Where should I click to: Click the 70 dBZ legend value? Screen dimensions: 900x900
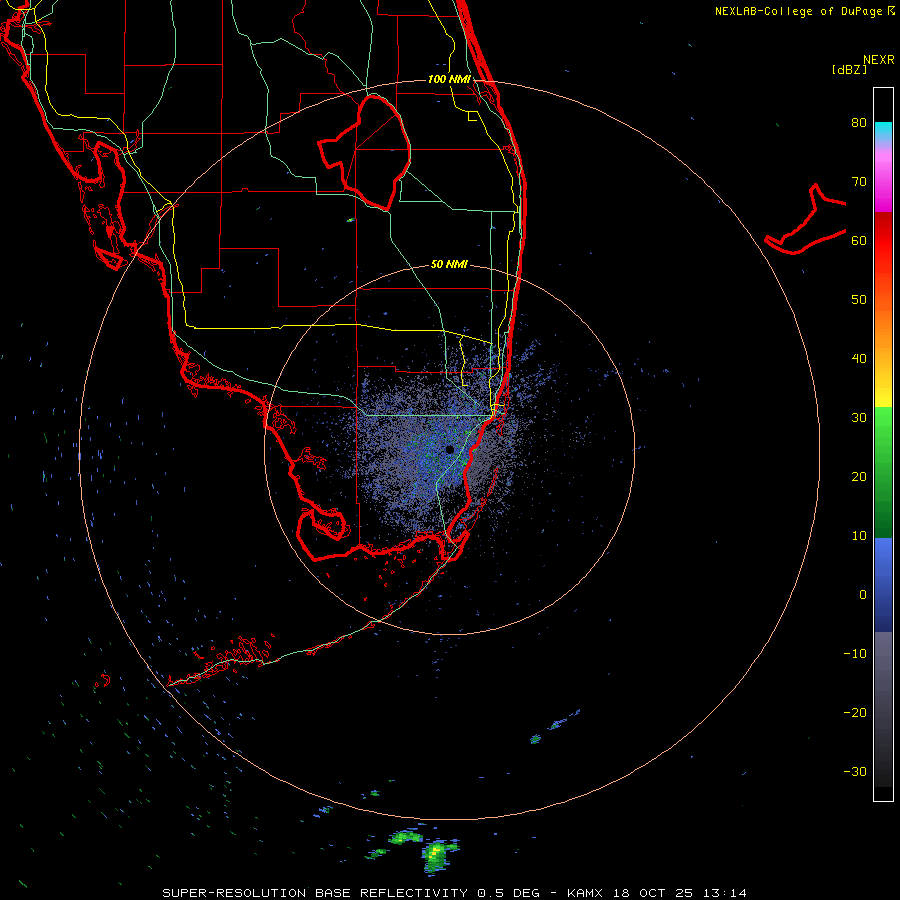tap(859, 182)
